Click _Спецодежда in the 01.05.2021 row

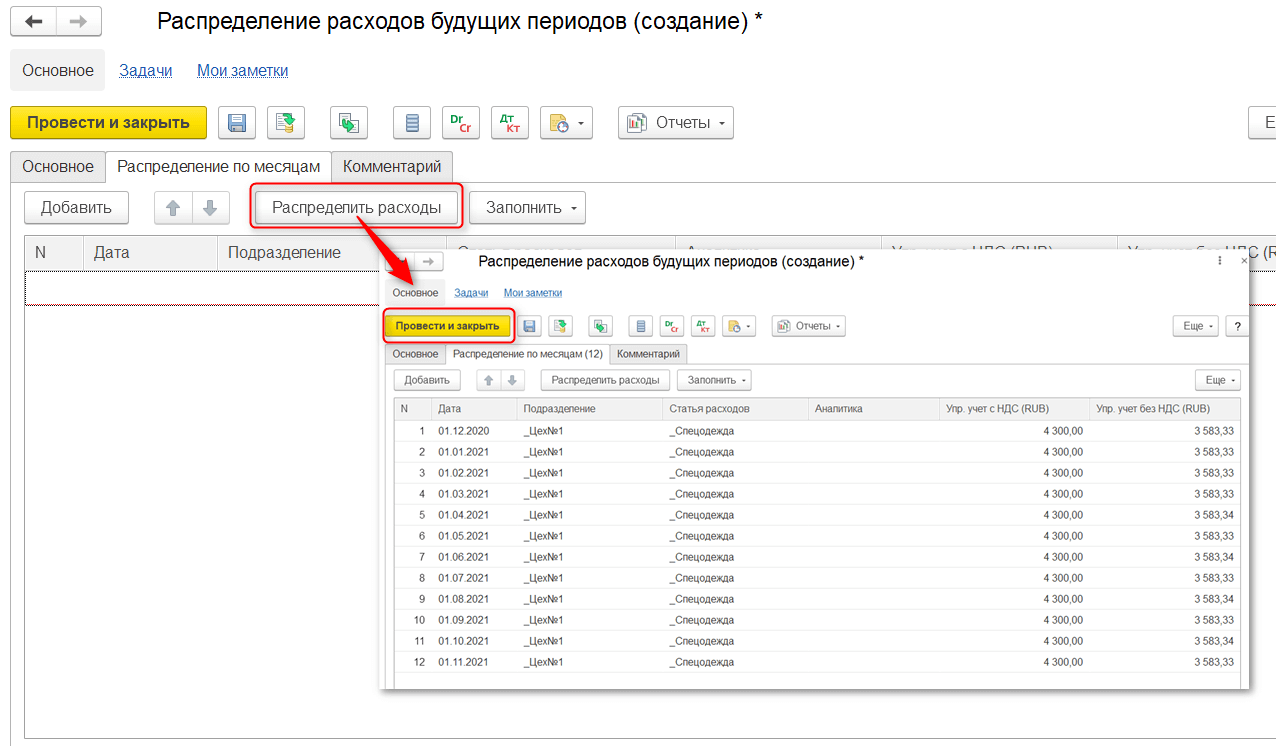pos(702,536)
